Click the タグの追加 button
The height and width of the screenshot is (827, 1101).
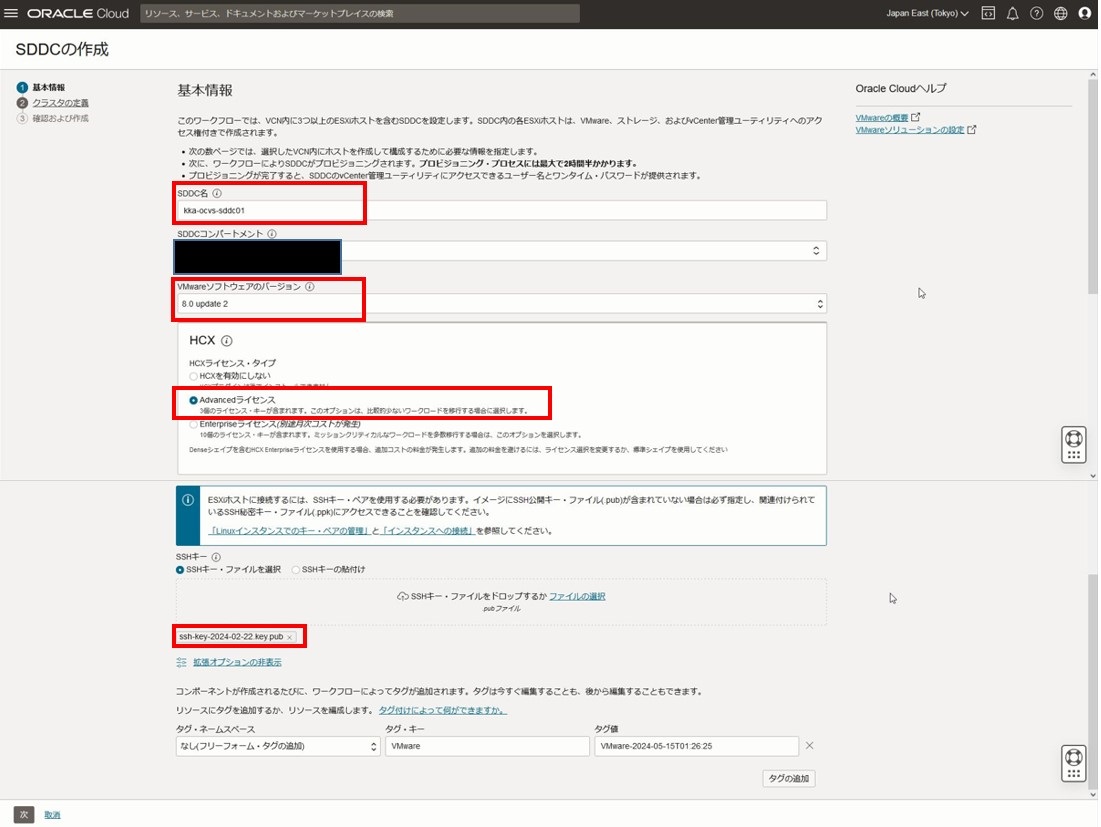click(788, 779)
